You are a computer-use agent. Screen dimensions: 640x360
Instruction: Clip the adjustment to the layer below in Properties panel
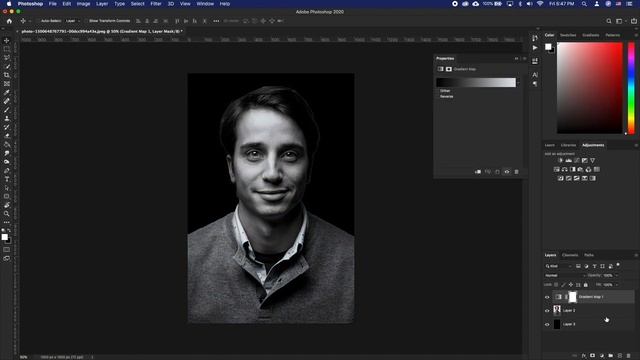[x=478, y=172]
